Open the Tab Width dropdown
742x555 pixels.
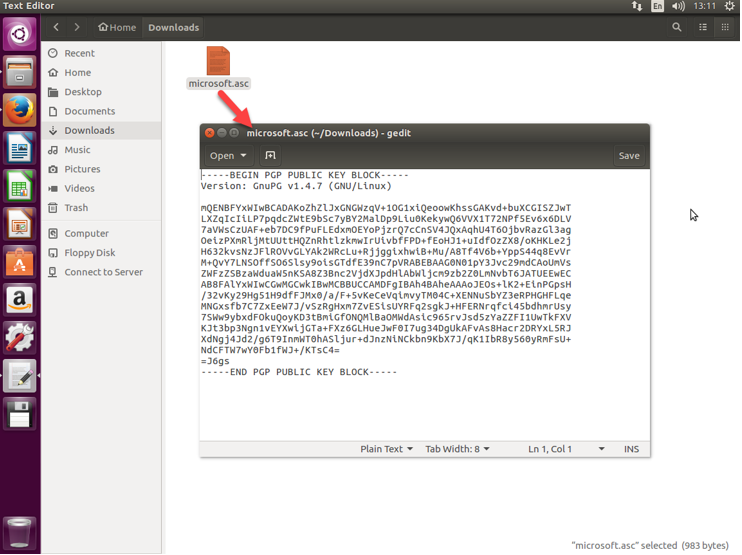[x=457, y=449]
